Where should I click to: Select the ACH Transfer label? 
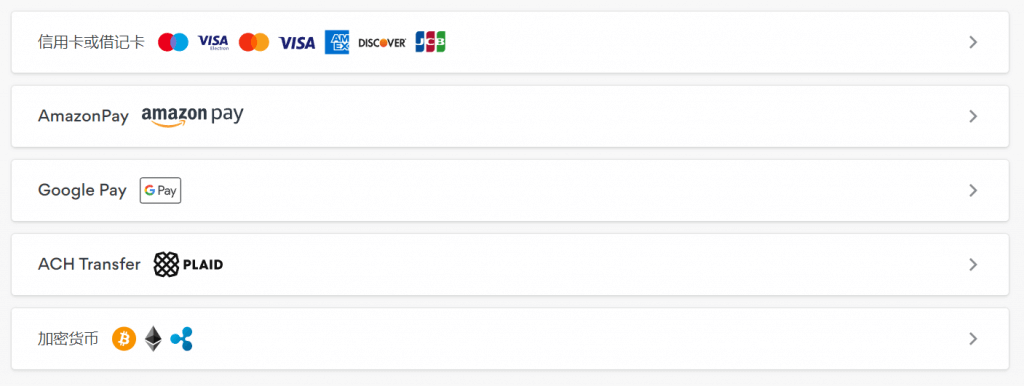[89, 265]
